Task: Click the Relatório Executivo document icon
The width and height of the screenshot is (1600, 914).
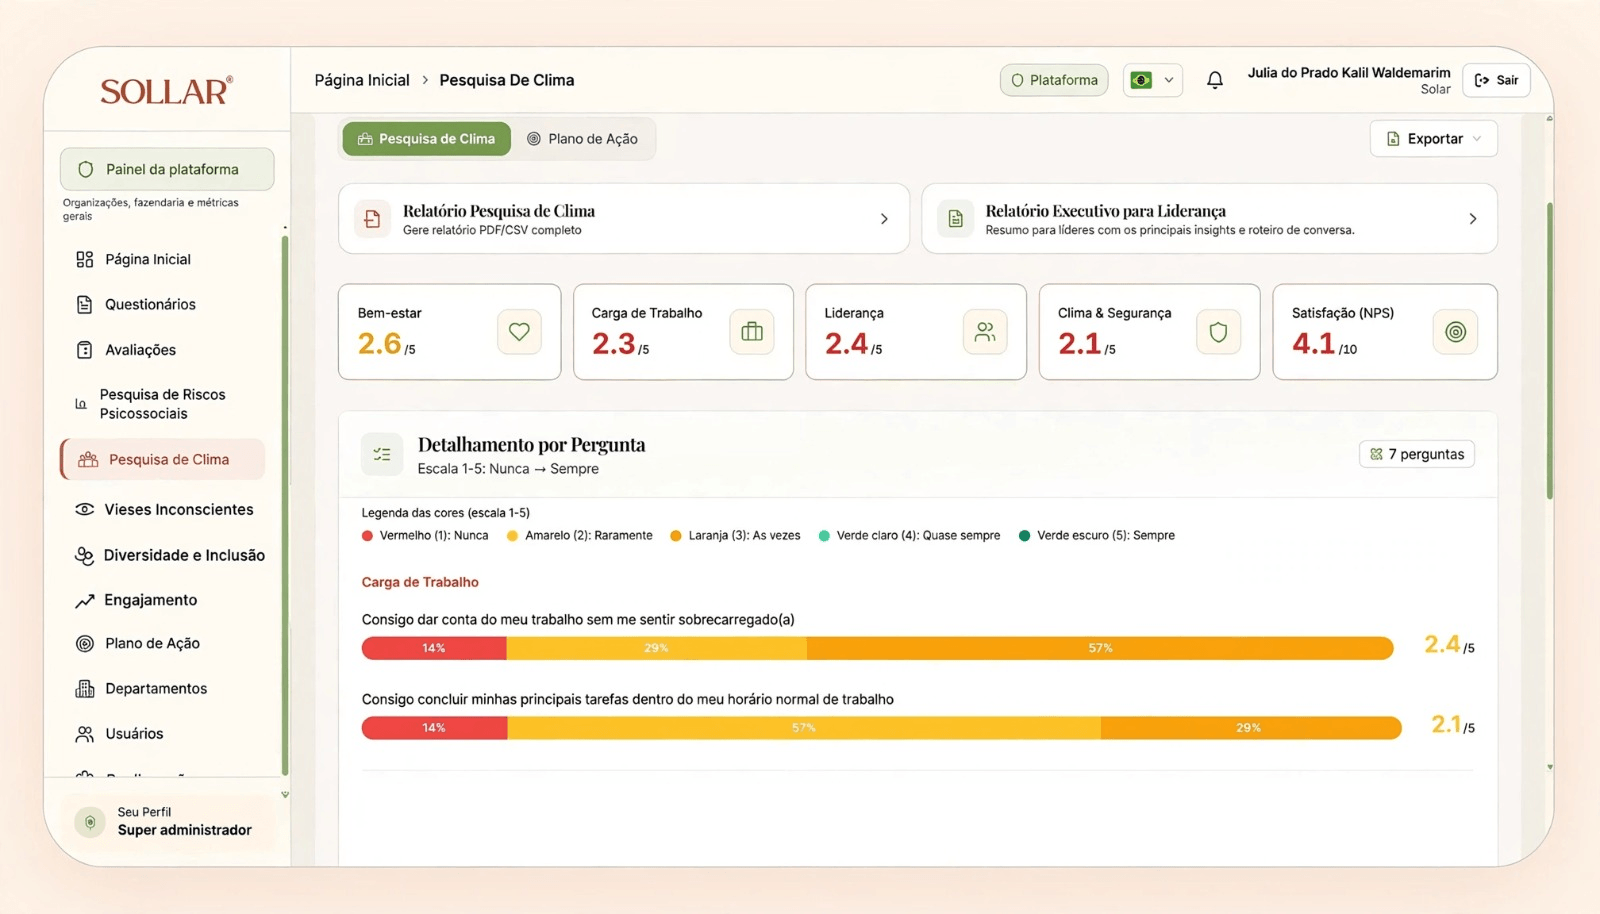Action: click(956, 218)
